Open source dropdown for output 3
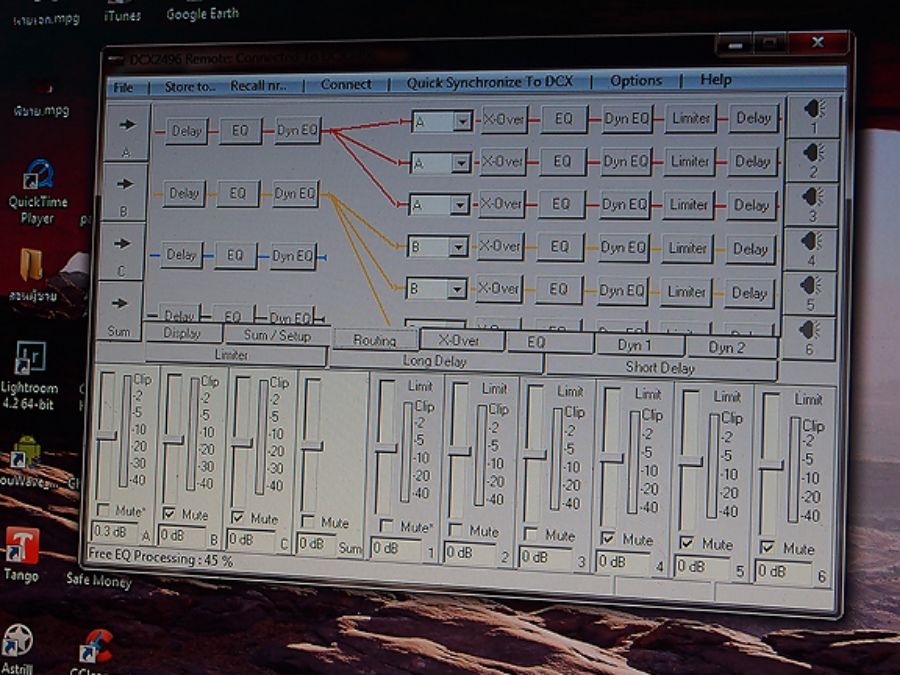The width and height of the screenshot is (900, 675). tap(460, 205)
